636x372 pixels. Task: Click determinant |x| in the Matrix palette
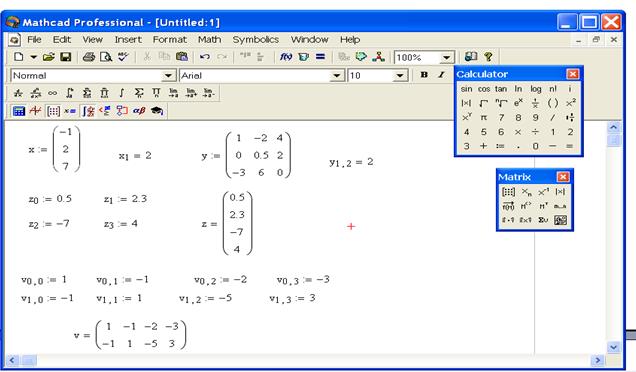tap(560, 192)
